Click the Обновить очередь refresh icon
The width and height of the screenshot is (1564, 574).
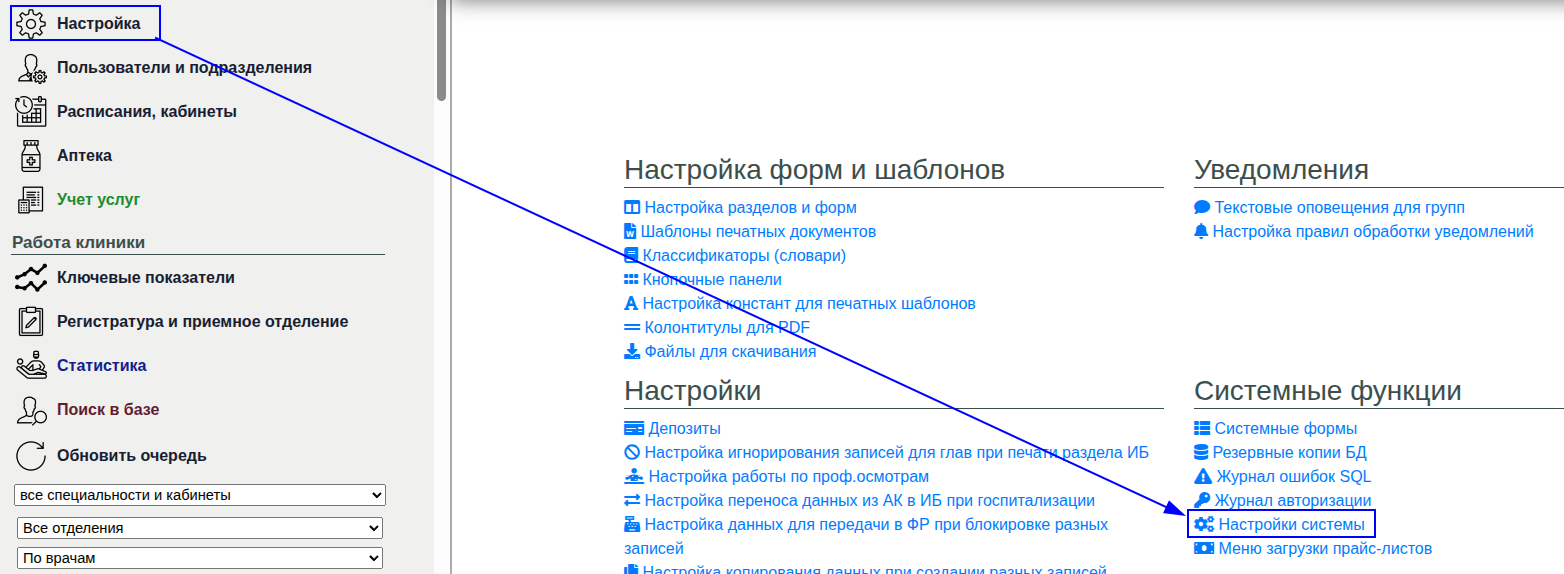click(x=32, y=456)
